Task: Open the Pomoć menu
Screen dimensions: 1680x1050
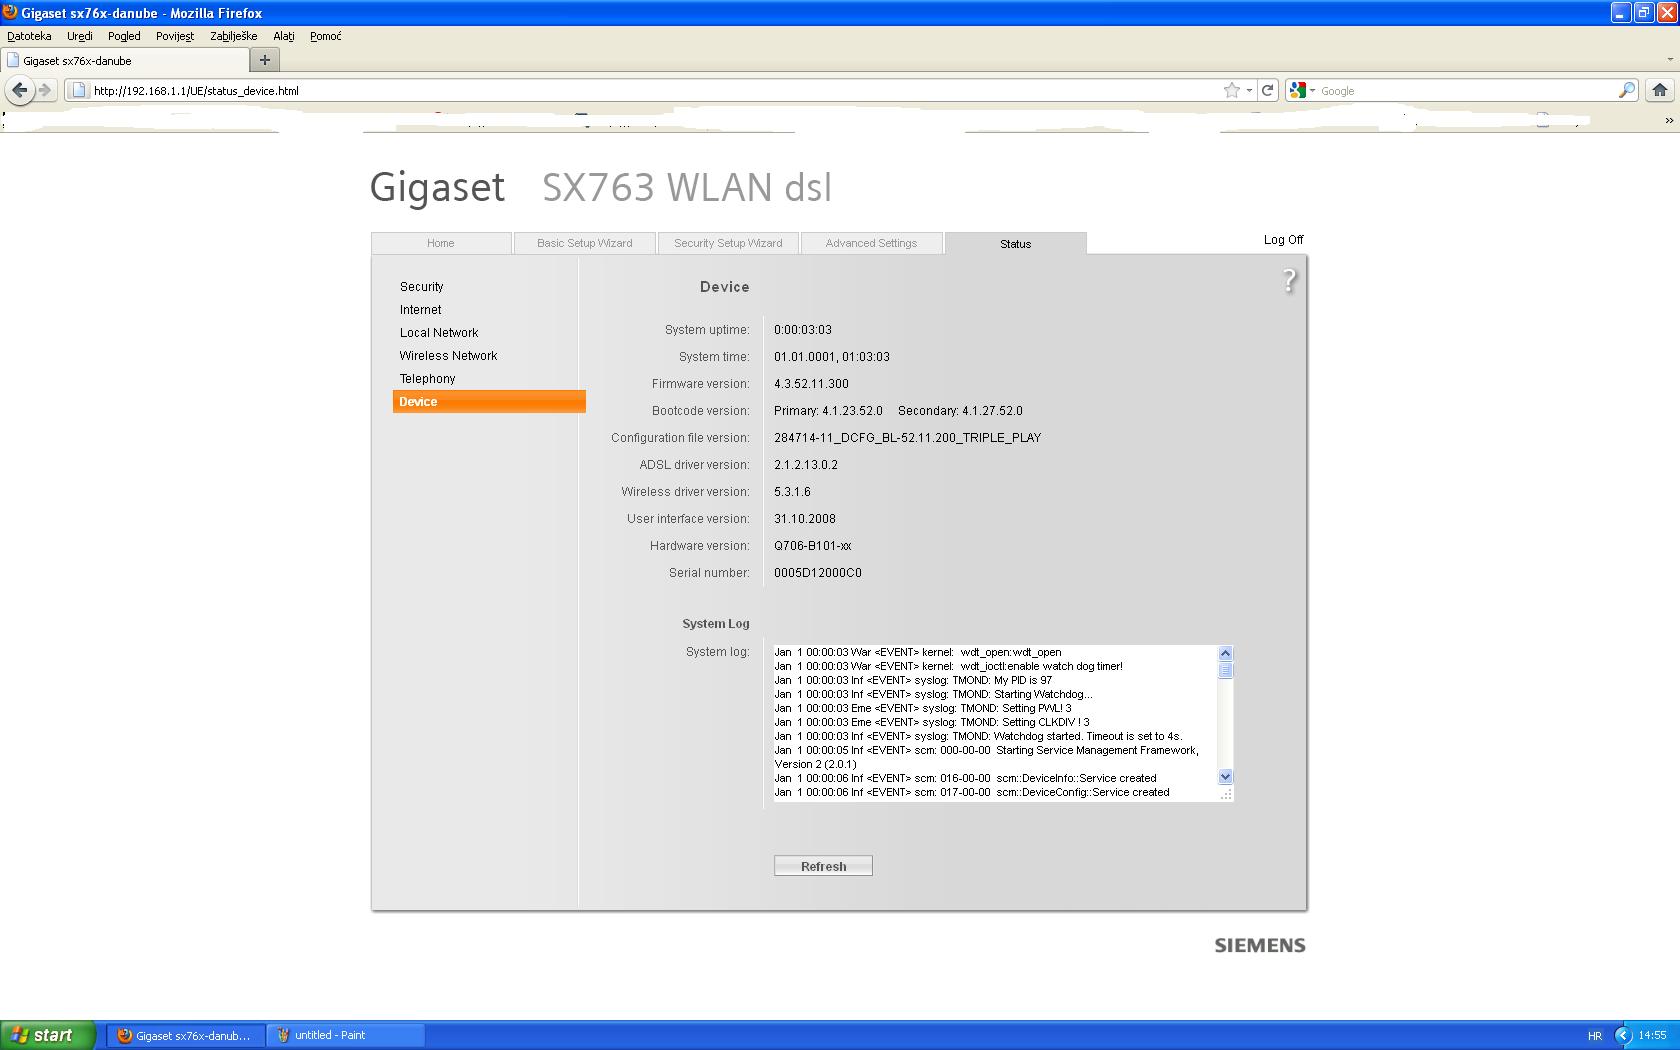Action: pos(326,36)
